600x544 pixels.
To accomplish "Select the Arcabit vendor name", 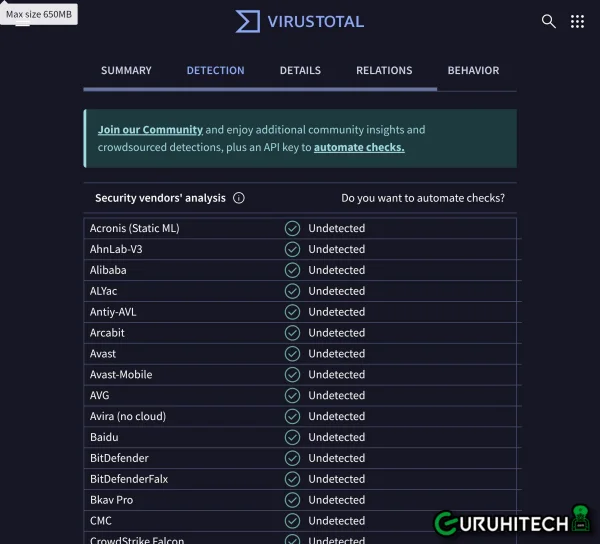I will click(x=107, y=333).
